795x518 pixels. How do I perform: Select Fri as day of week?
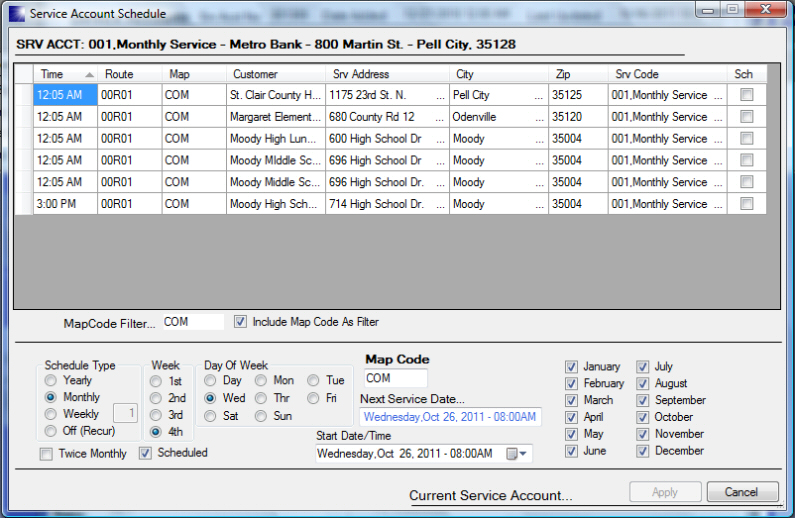tap(313, 398)
